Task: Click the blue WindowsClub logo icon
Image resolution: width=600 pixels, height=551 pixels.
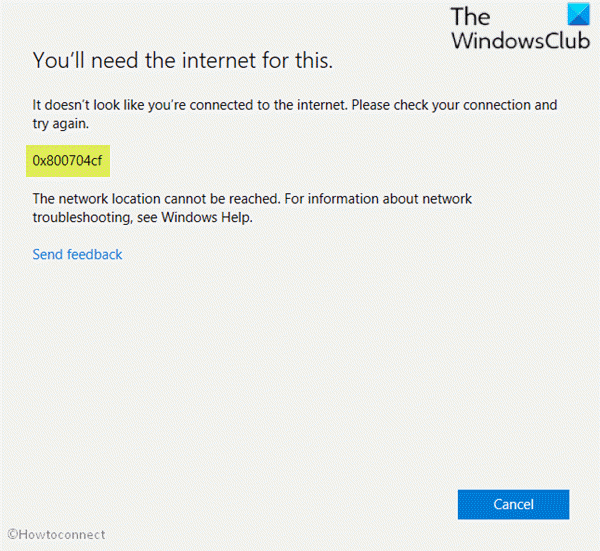Action: [x=579, y=14]
